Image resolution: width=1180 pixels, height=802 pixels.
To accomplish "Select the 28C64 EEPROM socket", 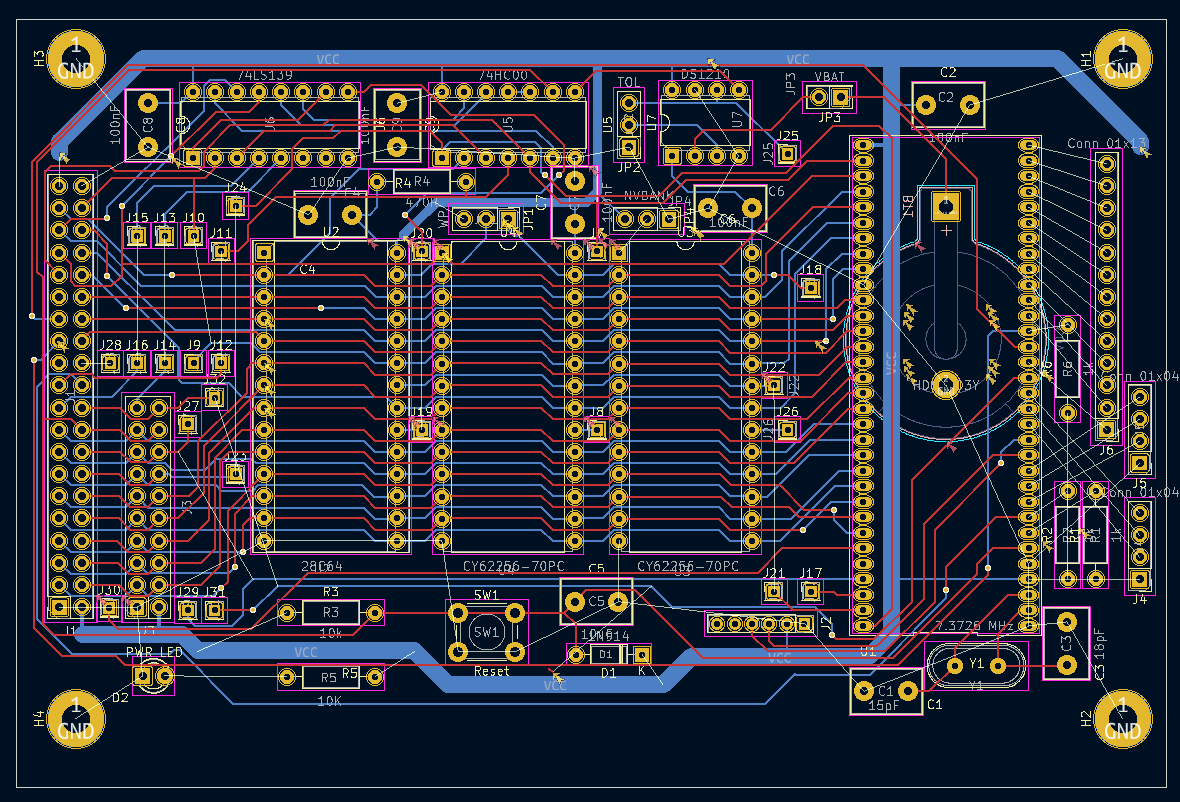I will (x=330, y=400).
